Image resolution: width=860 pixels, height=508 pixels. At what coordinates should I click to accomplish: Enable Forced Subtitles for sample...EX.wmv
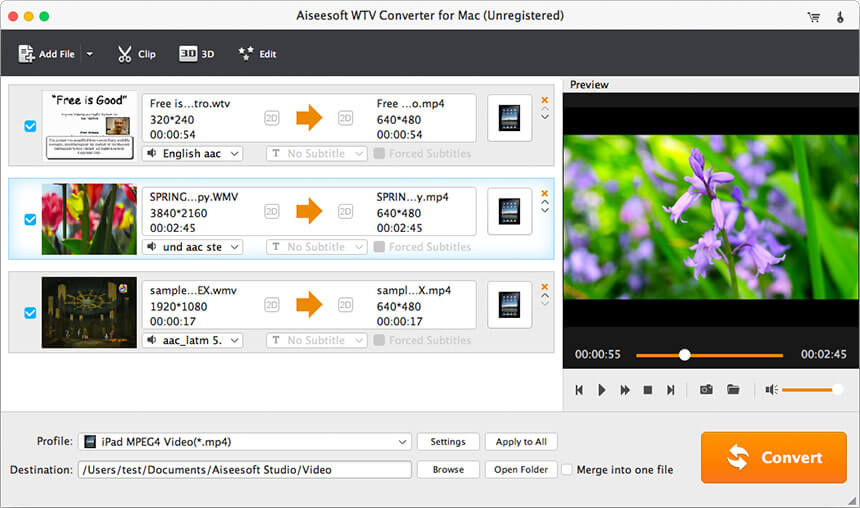tap(379, 340)
